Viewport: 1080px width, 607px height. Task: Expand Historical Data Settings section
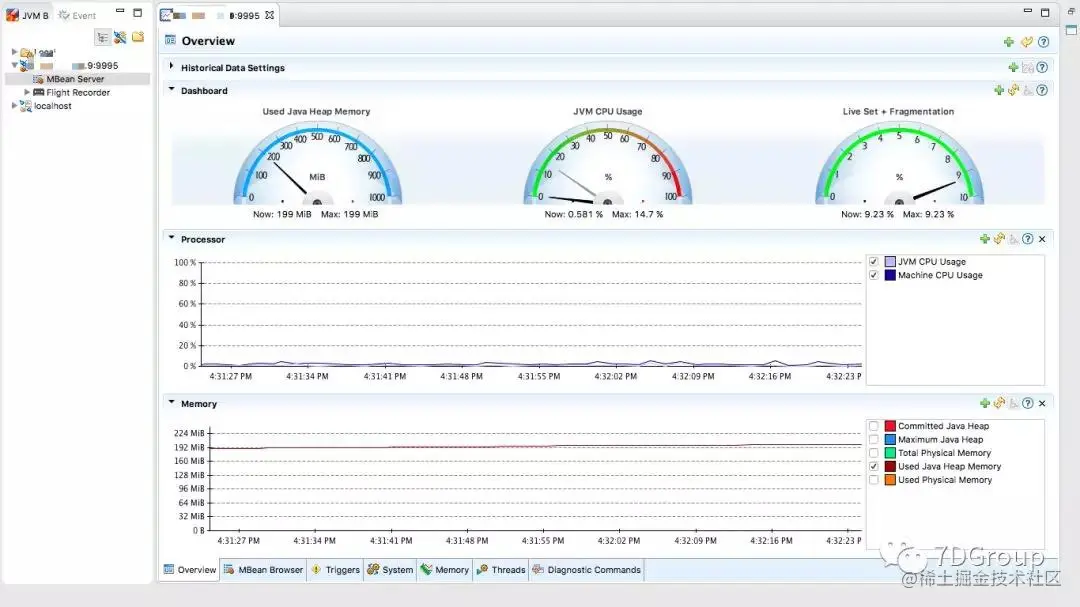pyautogui.click(x=172, y=67)
